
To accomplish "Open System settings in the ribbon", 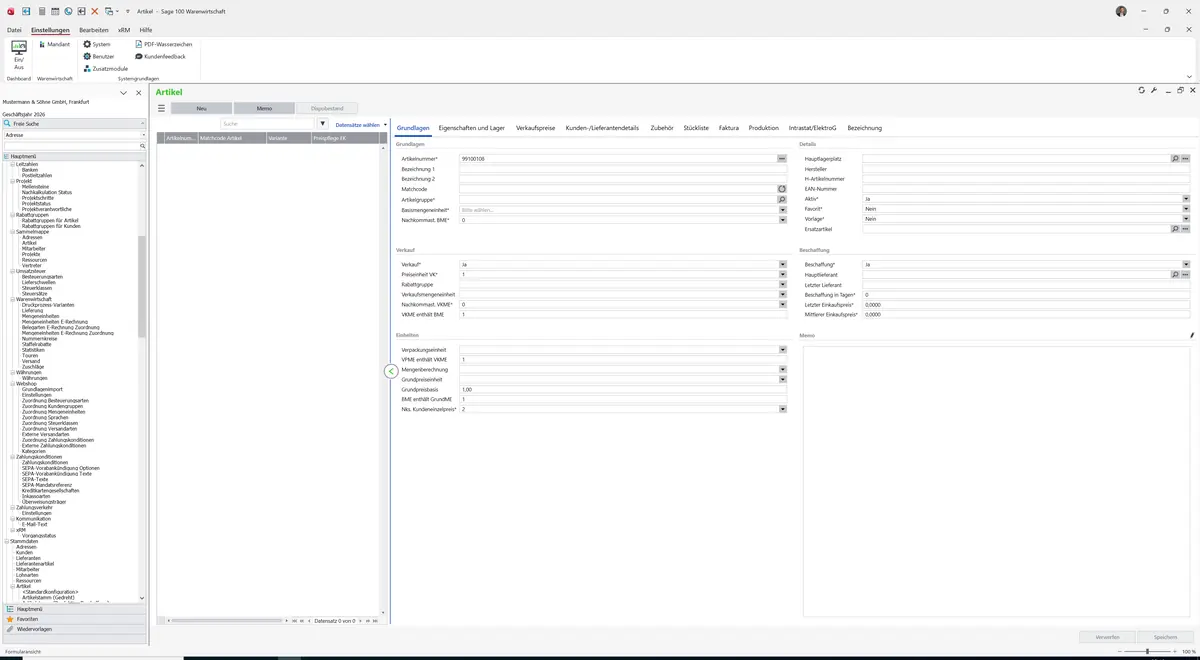I will click(x=97, y=44).
